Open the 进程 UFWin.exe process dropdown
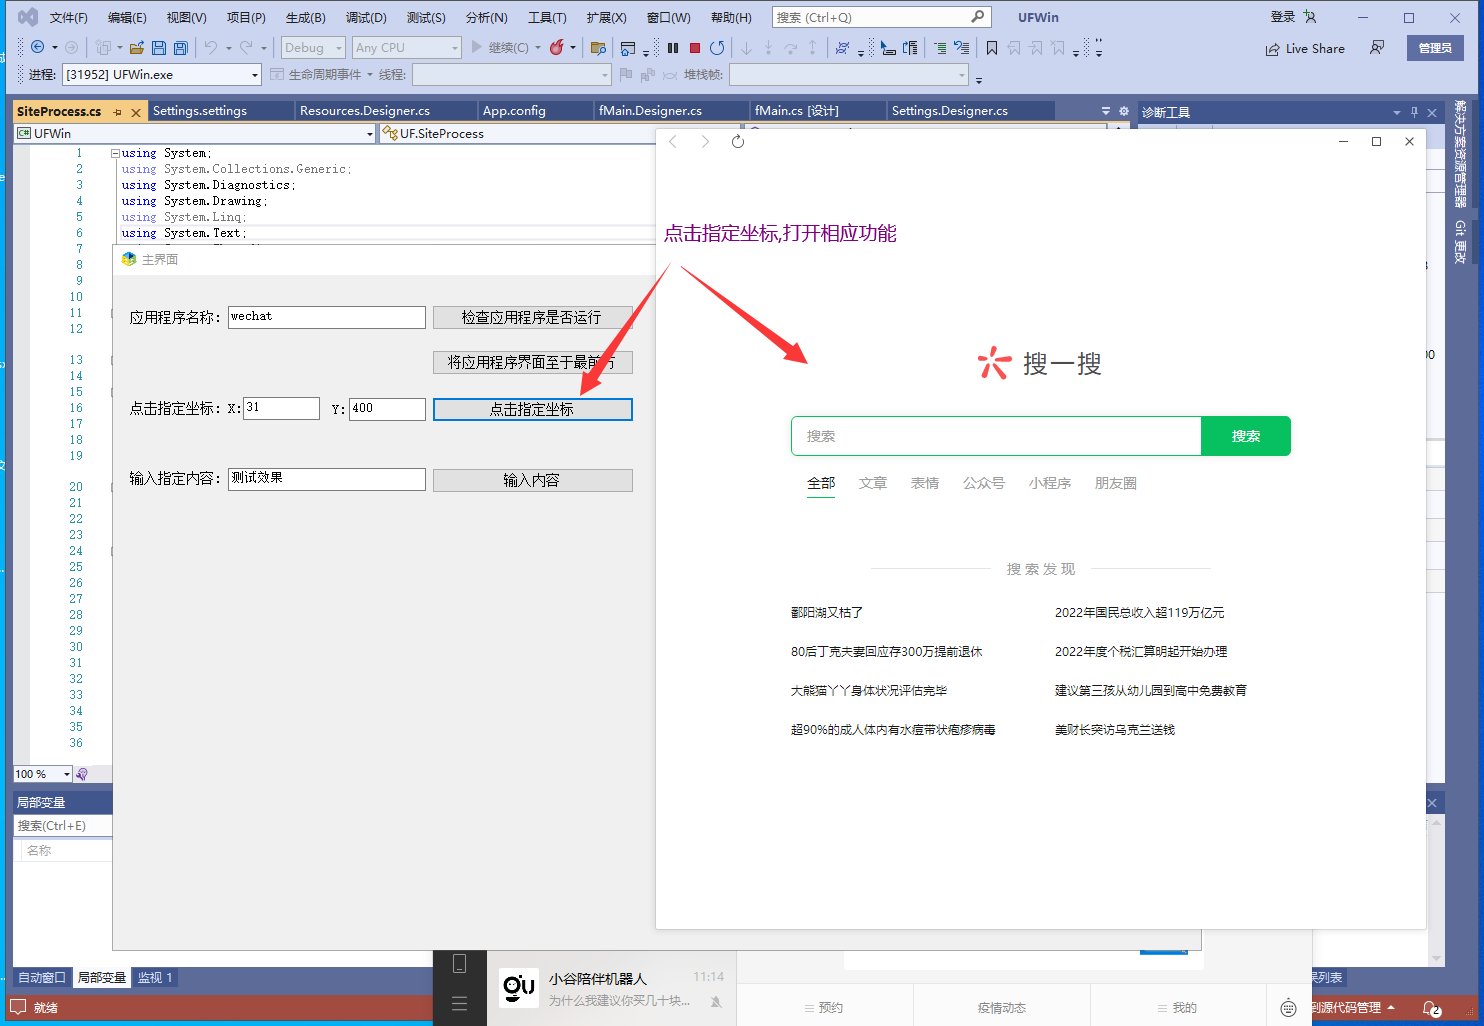This screenshot has height=1026, width=1484. (x=162, y=75)
